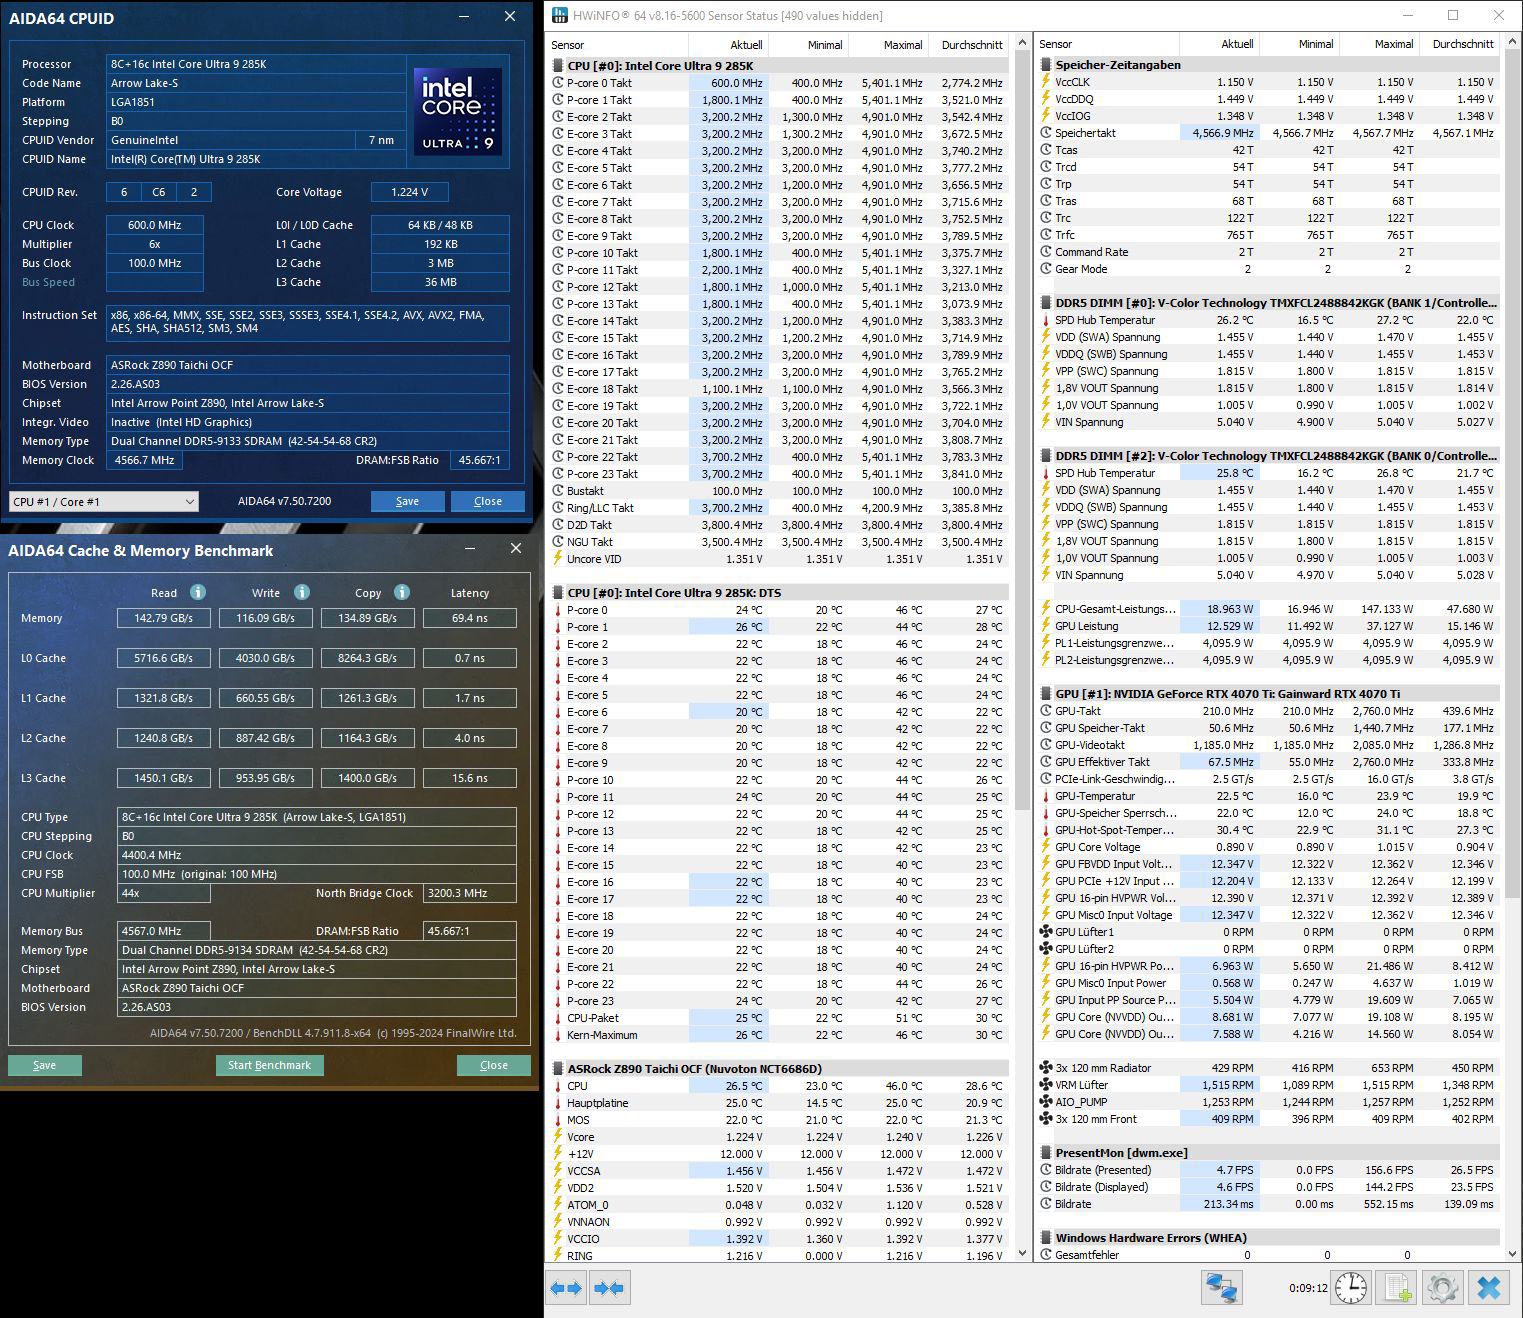Click HWiNFO collapse sensor columns arrows icon
The height and width of the screenshot is (1318, 1523).
coord(609,1288)
